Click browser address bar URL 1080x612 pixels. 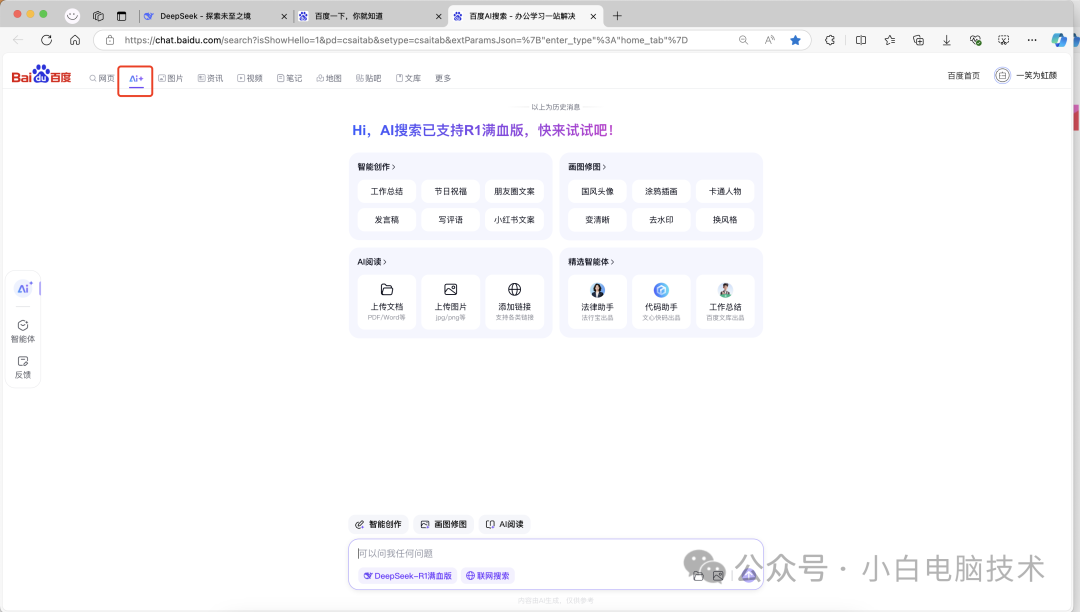[x=406, y=40]
